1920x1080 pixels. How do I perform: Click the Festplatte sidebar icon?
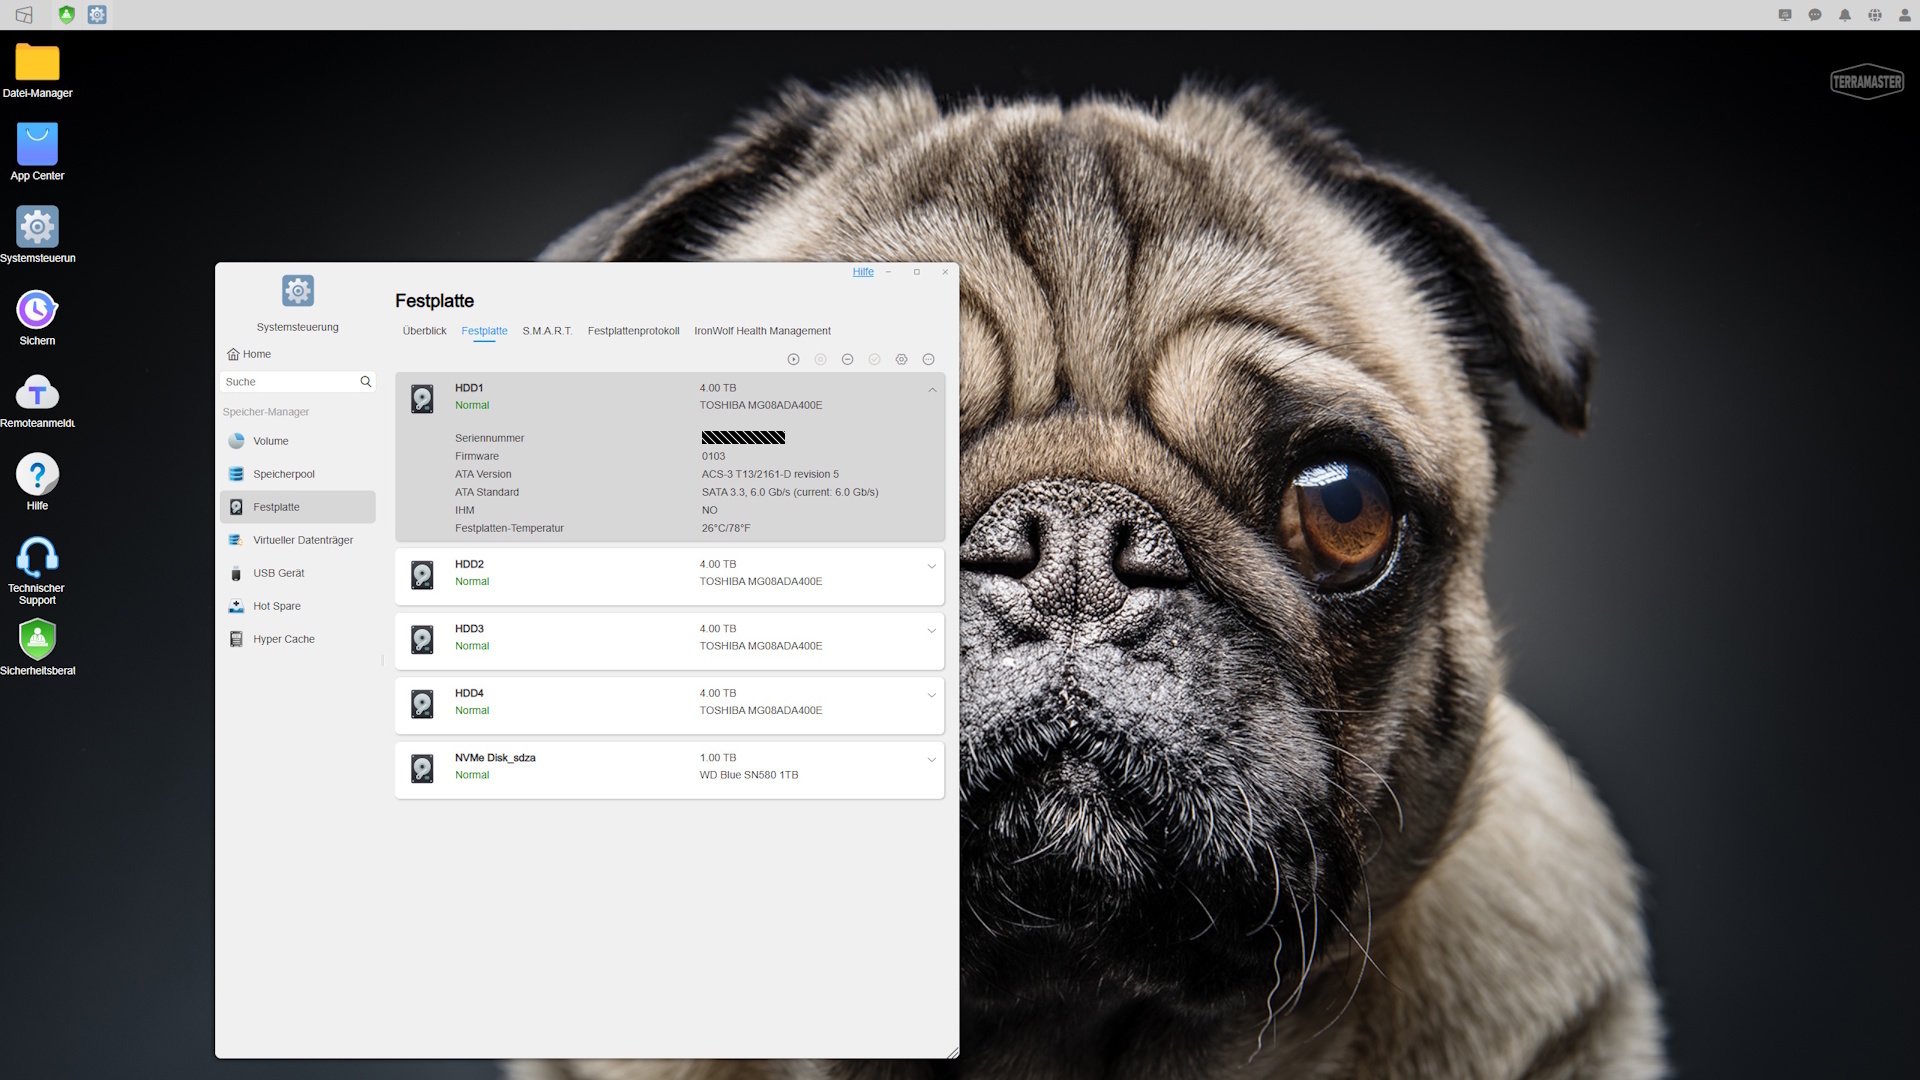click(x=236, y=506)
